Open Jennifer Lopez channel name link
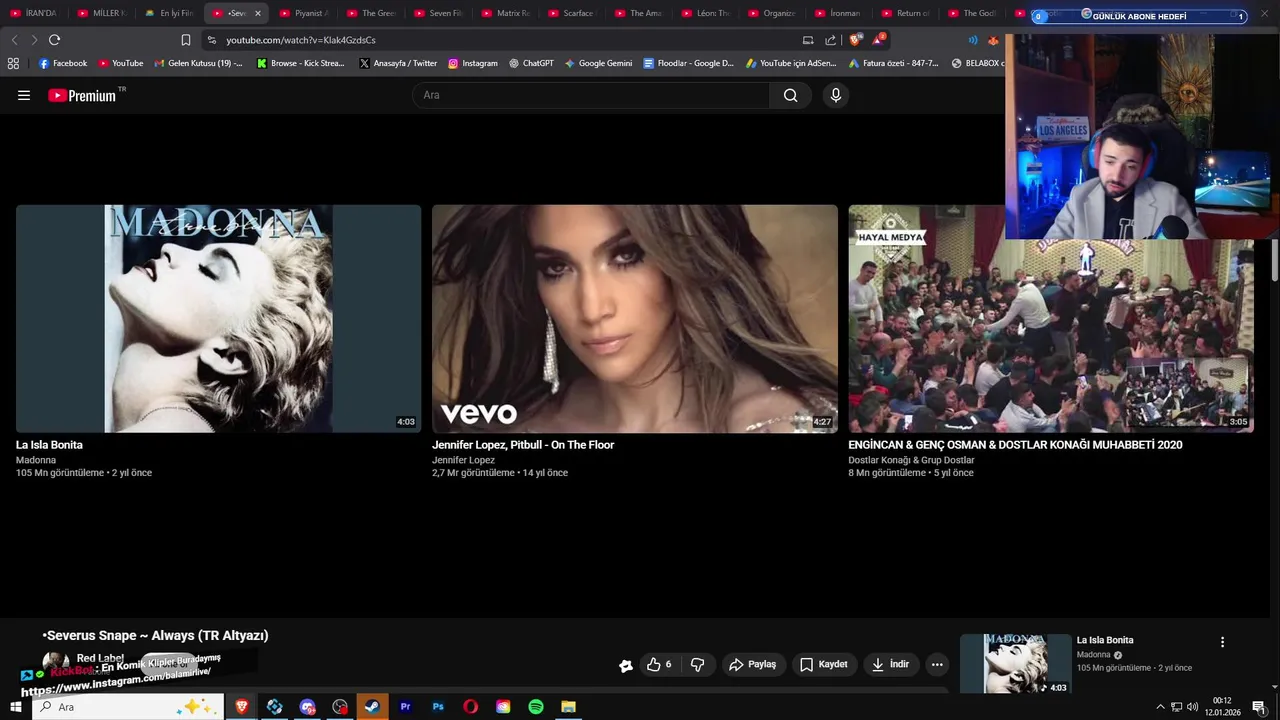Image resolution: width=1280 pixels, height=720 pixels. point(463,460)
